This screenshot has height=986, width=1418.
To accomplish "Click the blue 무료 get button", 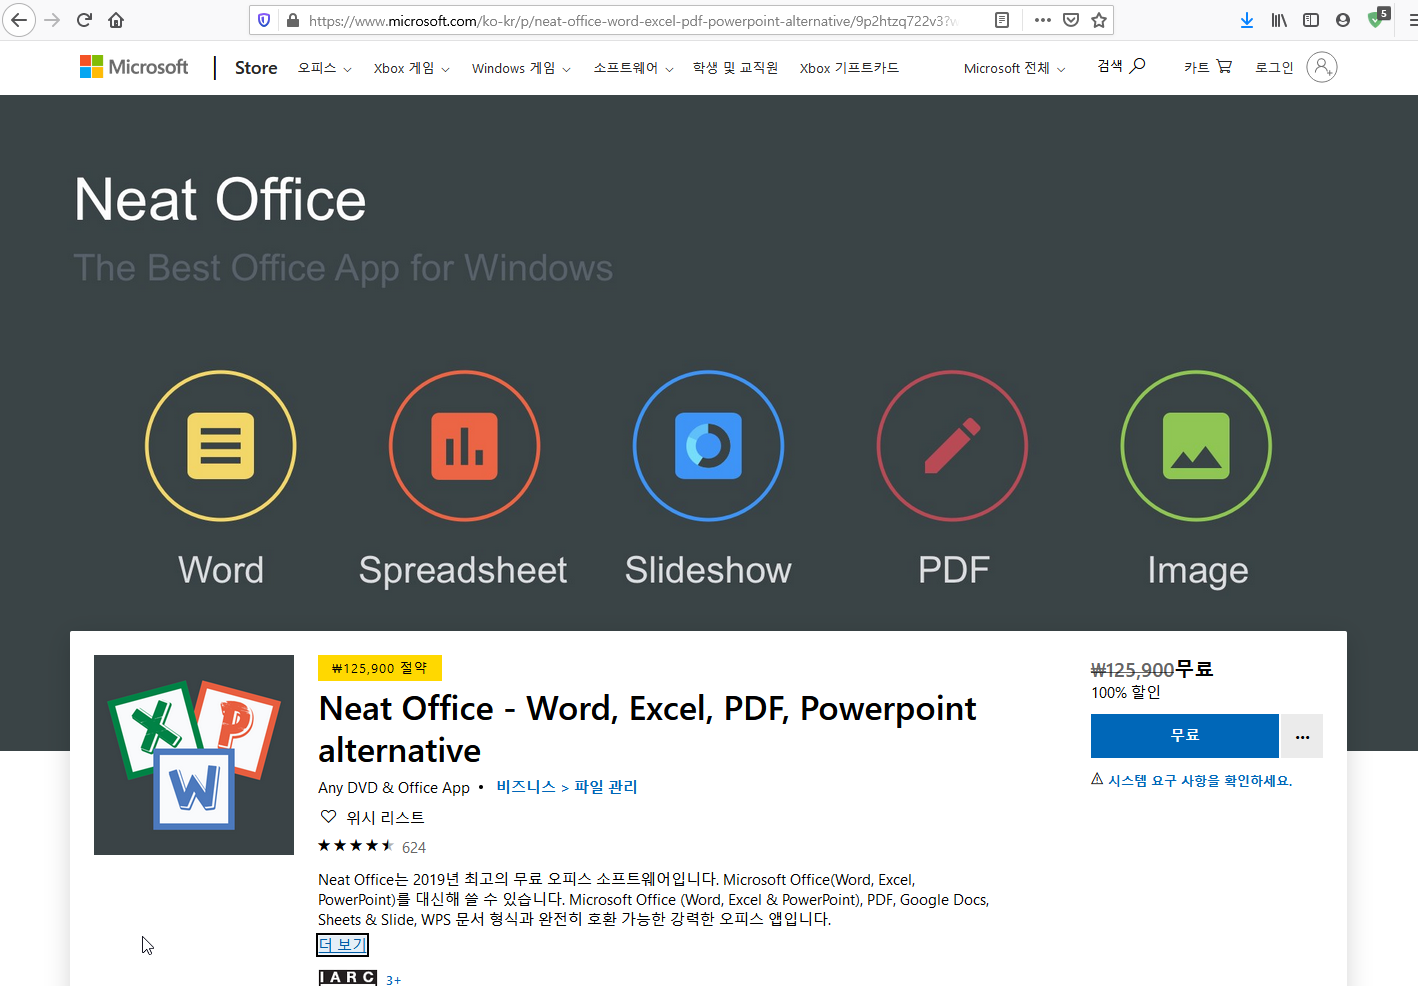I will tap(1185, 736).
